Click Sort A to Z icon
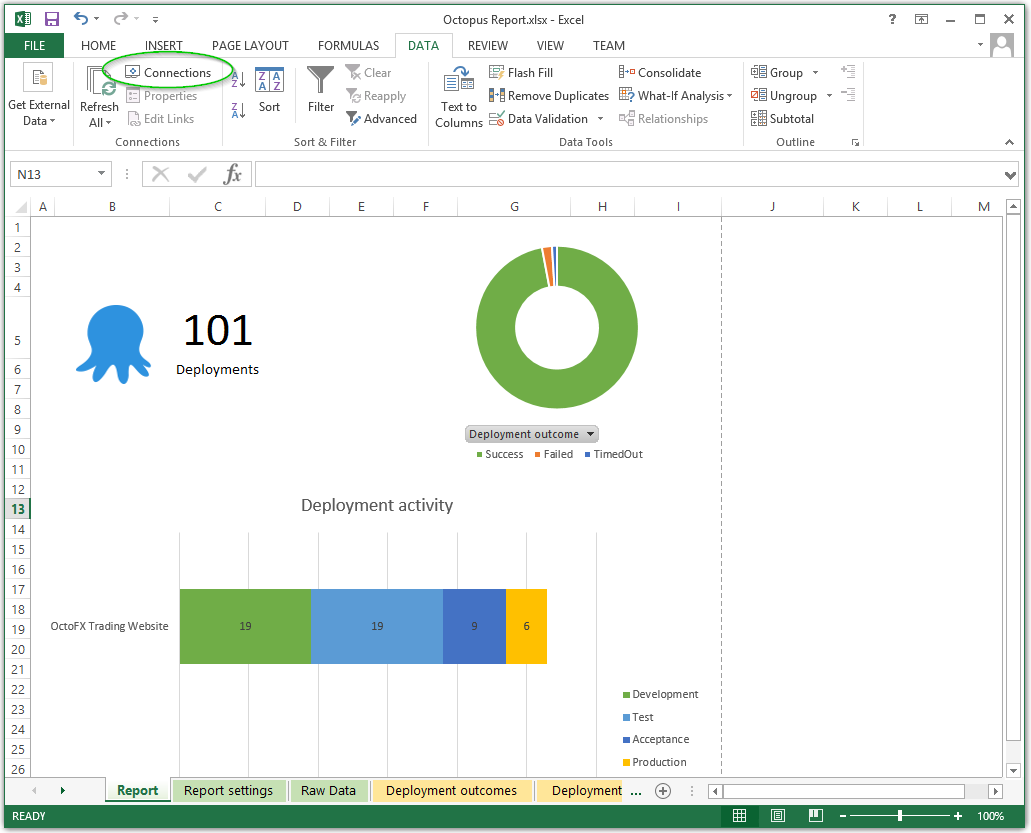This screenshot has height=833, width=1031. (x=238, y=79)
